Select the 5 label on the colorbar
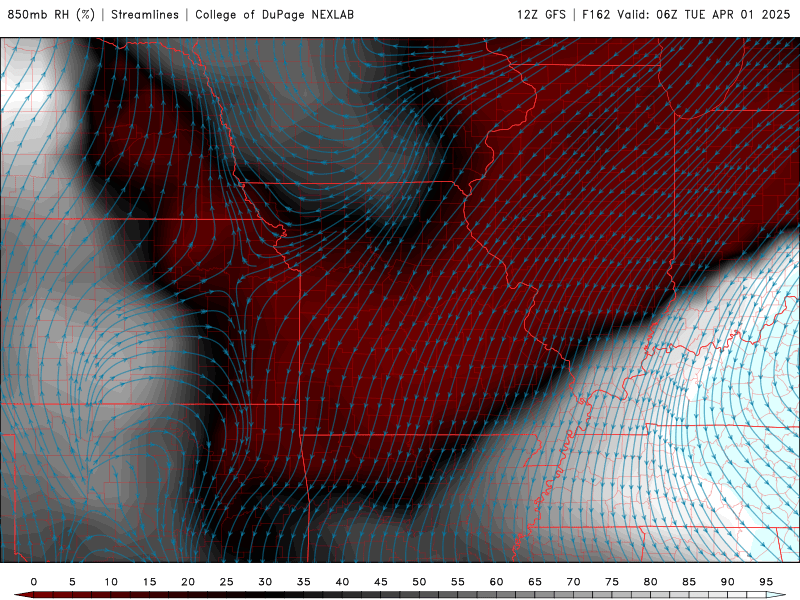The height and width of the screenshot is (600, 800). click(x=72, y=582)
